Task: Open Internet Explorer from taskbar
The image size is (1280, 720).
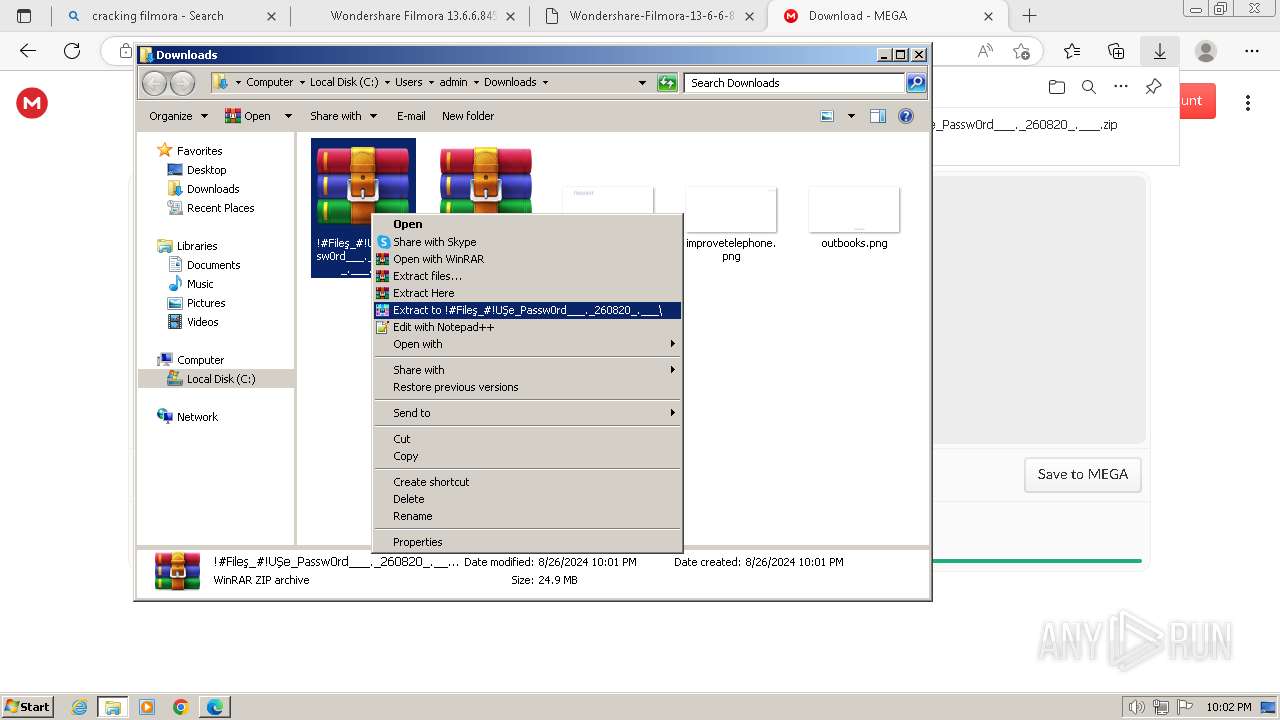Action: [x=80, y=707]
